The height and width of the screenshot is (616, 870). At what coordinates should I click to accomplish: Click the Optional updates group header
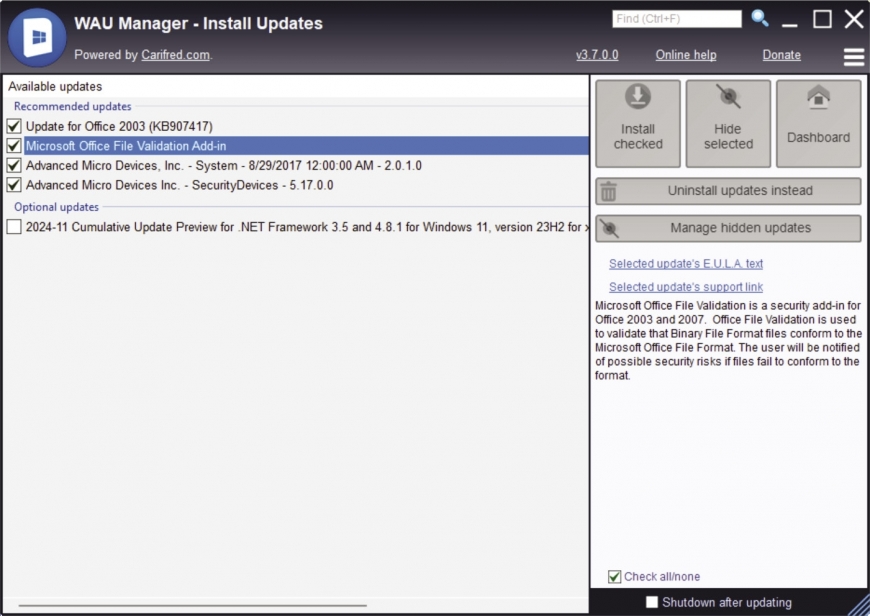tap(57, 207)
